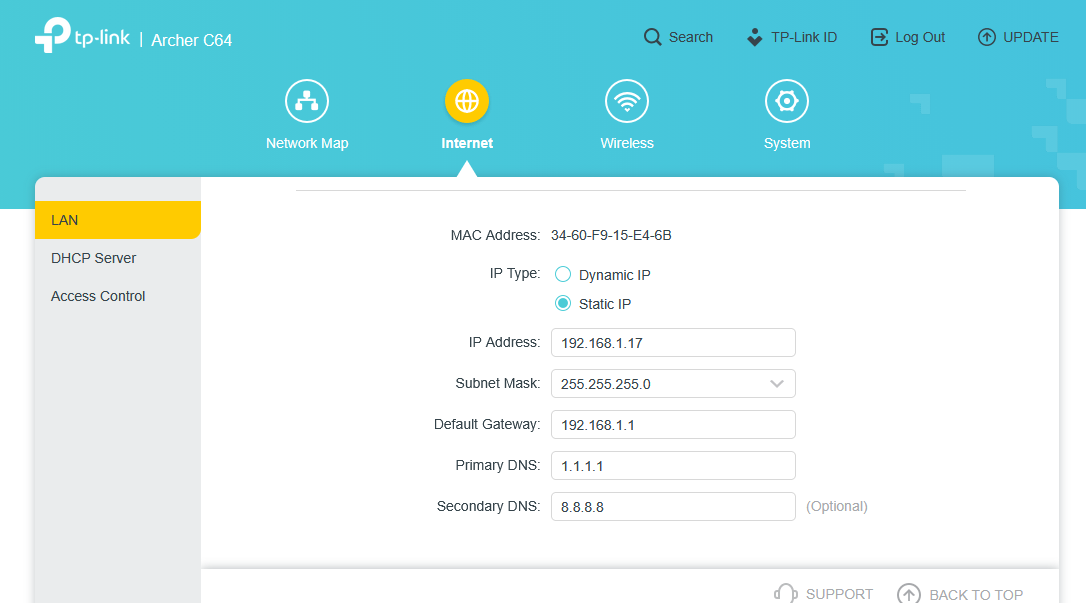Click the BACK TO TOP arrow icon

pyautogui.click(x=909, y=594)
